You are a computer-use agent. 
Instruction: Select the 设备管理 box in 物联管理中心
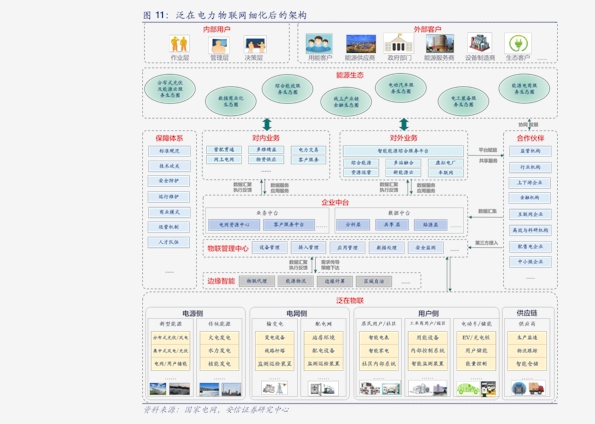[x=269, y=247]
